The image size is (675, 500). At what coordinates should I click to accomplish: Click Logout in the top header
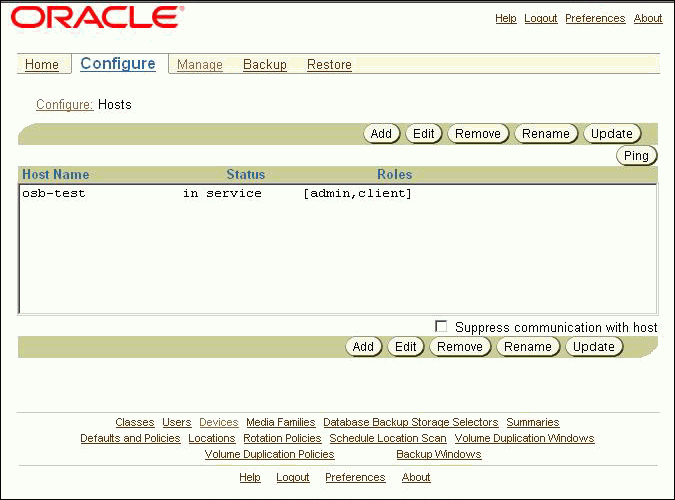point(541,19)
